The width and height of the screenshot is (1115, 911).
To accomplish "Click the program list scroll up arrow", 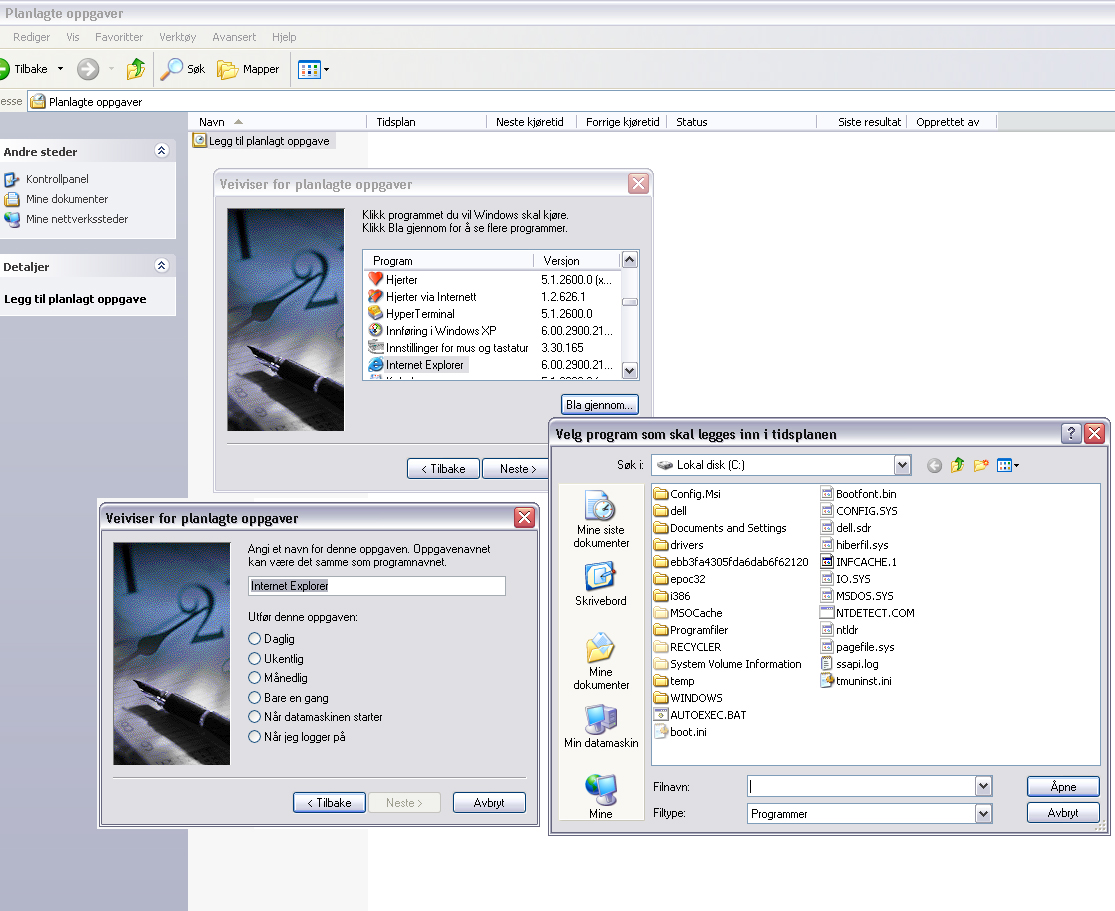I will [x=629, y=260].
